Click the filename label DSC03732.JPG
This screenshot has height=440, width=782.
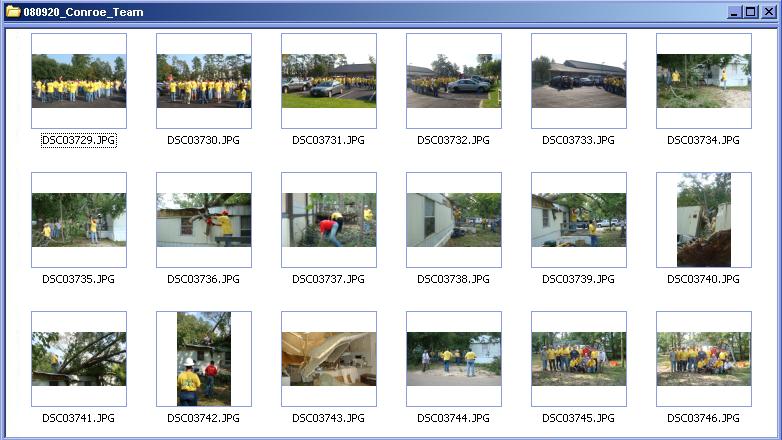pyautogui.click(x=453, y=140)
